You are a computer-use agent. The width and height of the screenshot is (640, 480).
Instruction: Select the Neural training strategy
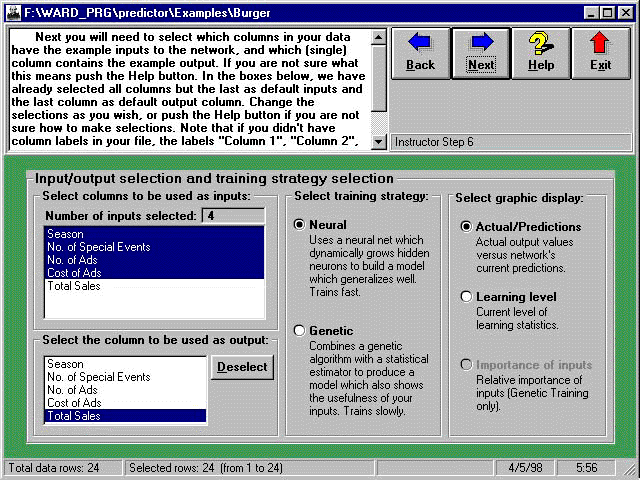[300, 225]
